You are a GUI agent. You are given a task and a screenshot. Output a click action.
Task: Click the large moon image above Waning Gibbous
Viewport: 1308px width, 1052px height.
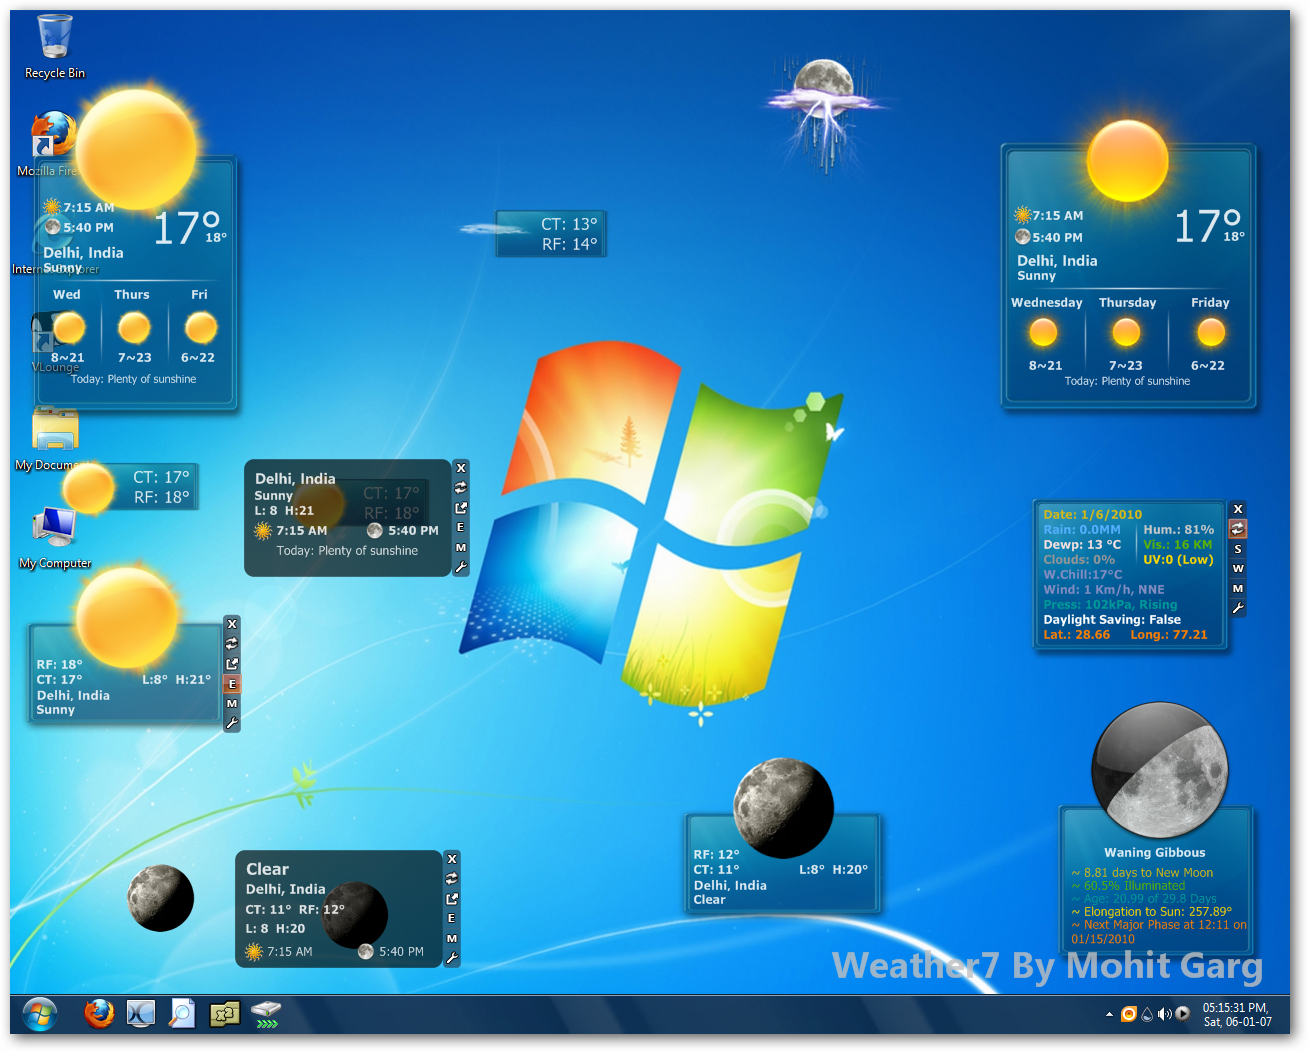tap(1160, 770)
